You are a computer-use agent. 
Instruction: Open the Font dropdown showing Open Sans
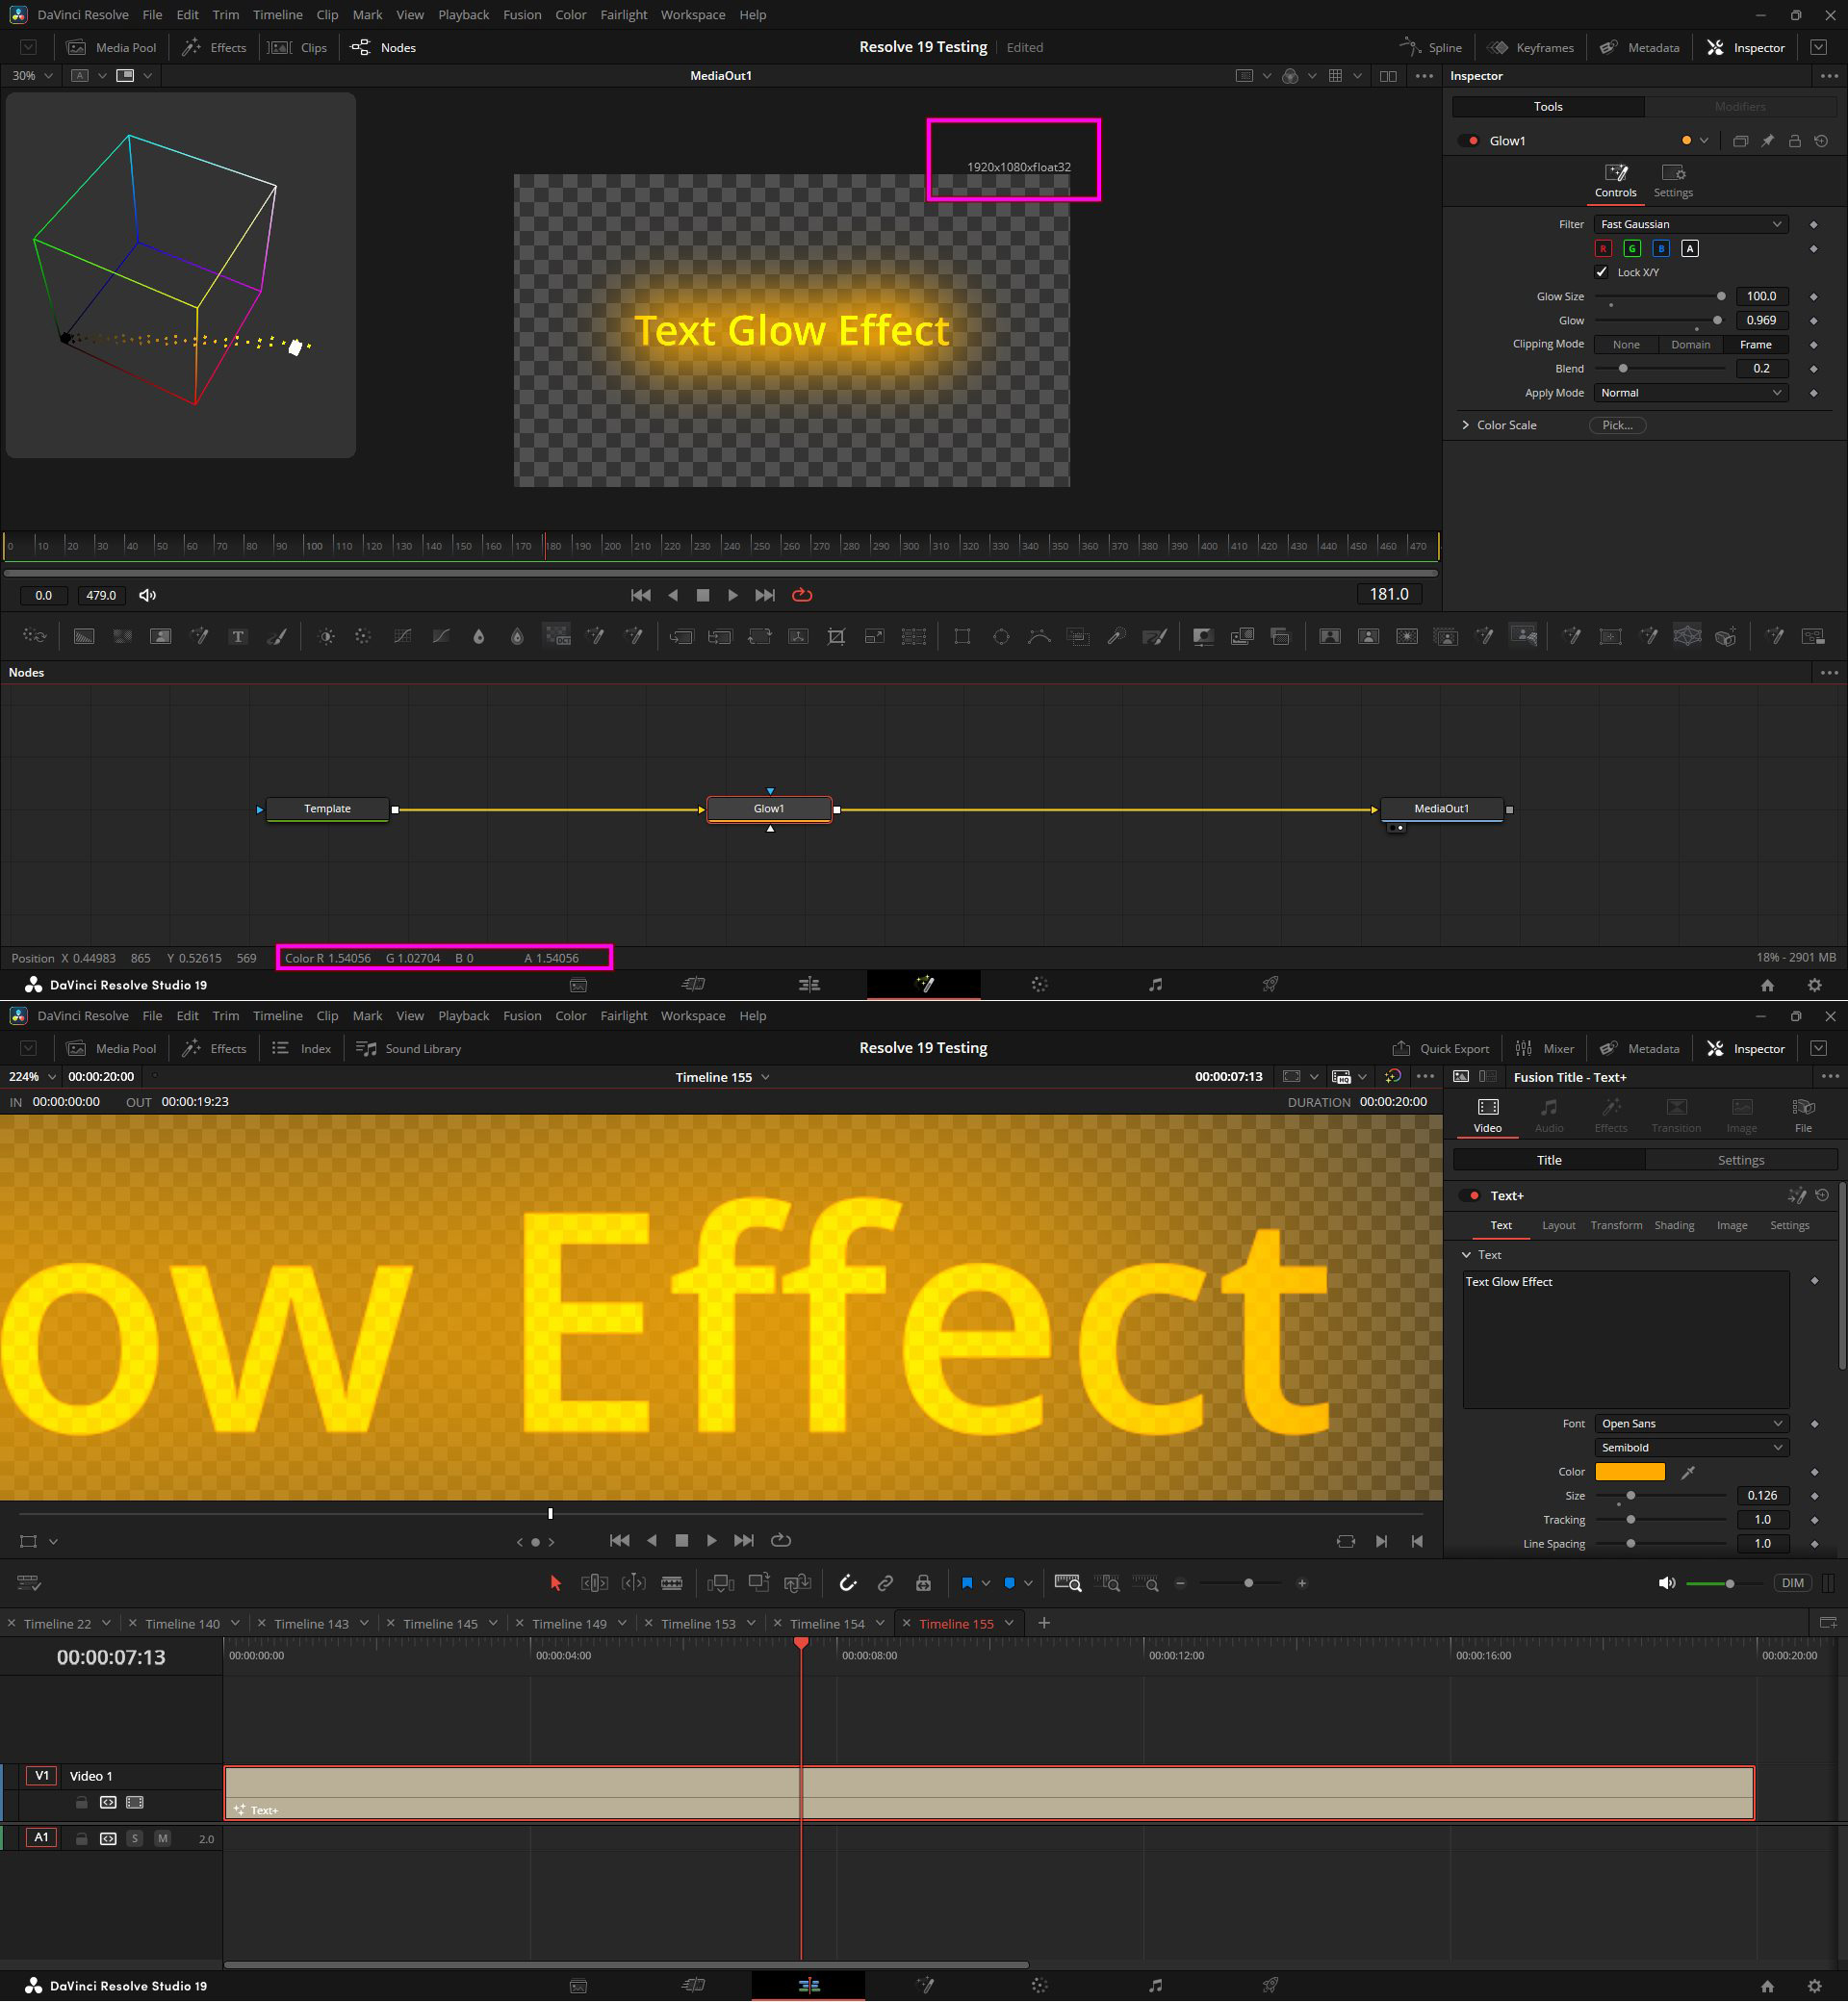[1692, 1424]
